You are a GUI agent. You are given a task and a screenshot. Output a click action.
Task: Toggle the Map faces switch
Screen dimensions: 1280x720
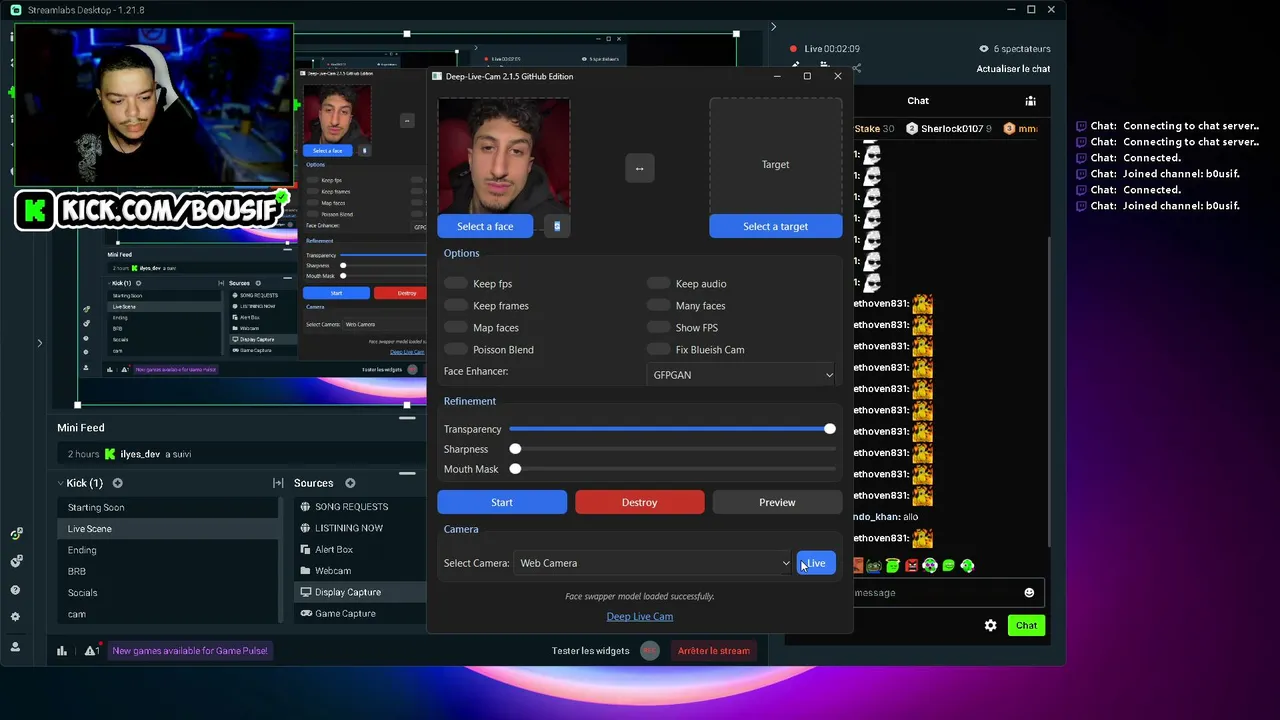pyautogui.click(x=456, y=328)
